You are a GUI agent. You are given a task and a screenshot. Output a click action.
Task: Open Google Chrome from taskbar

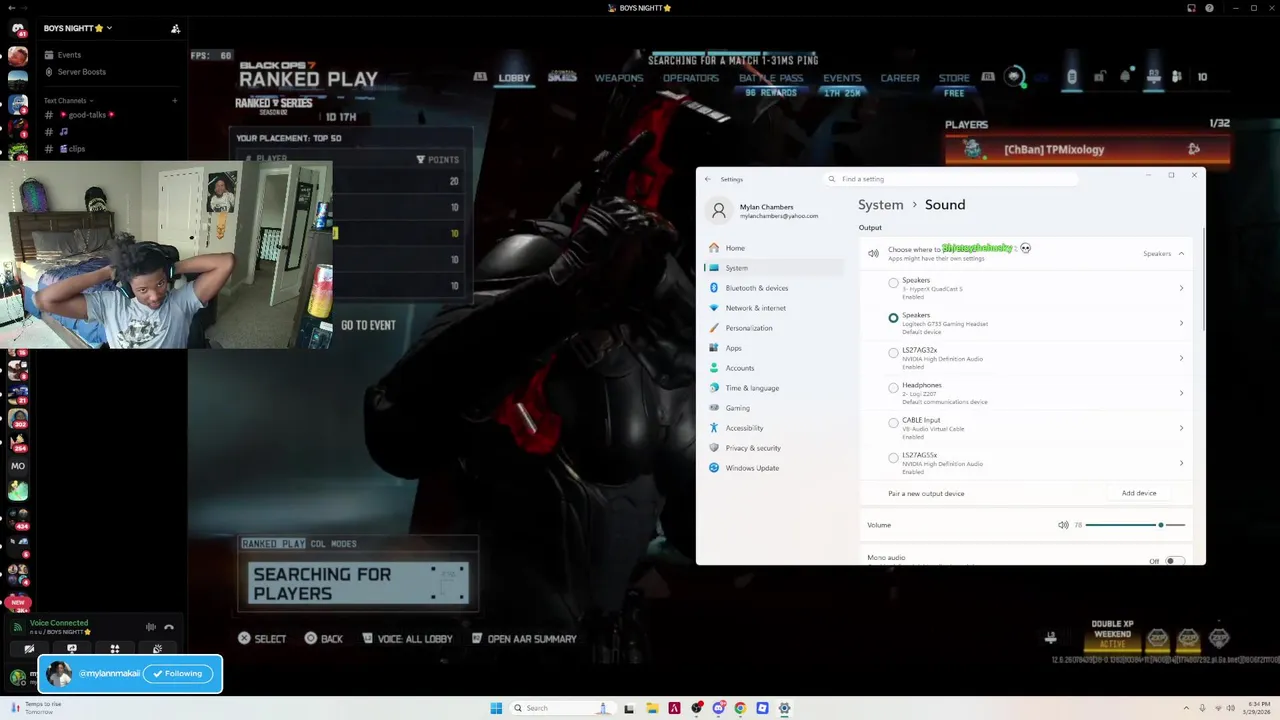[740, 708]
